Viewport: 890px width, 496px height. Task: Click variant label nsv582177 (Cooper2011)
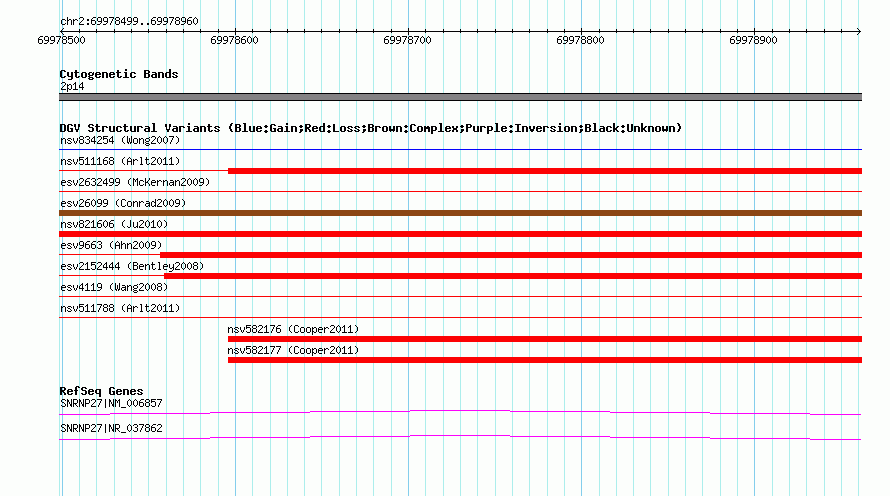[293, 350]
